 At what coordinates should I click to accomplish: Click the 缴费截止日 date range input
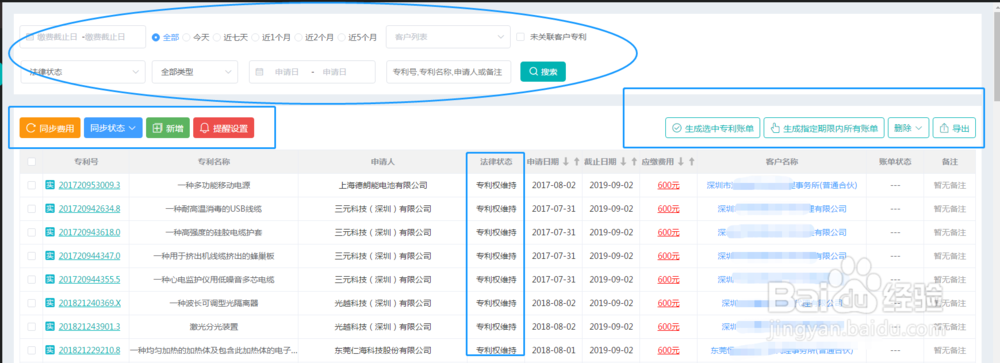pyautogui.click(x=83, y=37)
